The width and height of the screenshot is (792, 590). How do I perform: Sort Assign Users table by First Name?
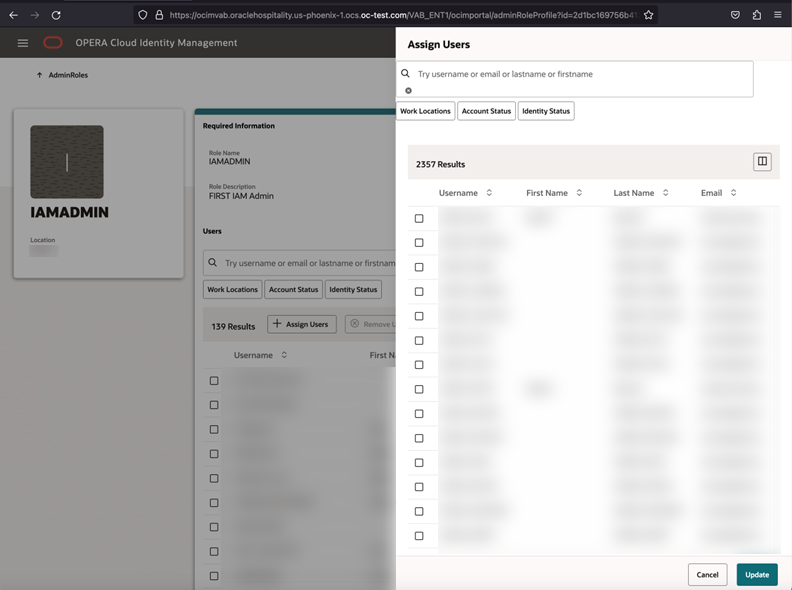[579, 193]
